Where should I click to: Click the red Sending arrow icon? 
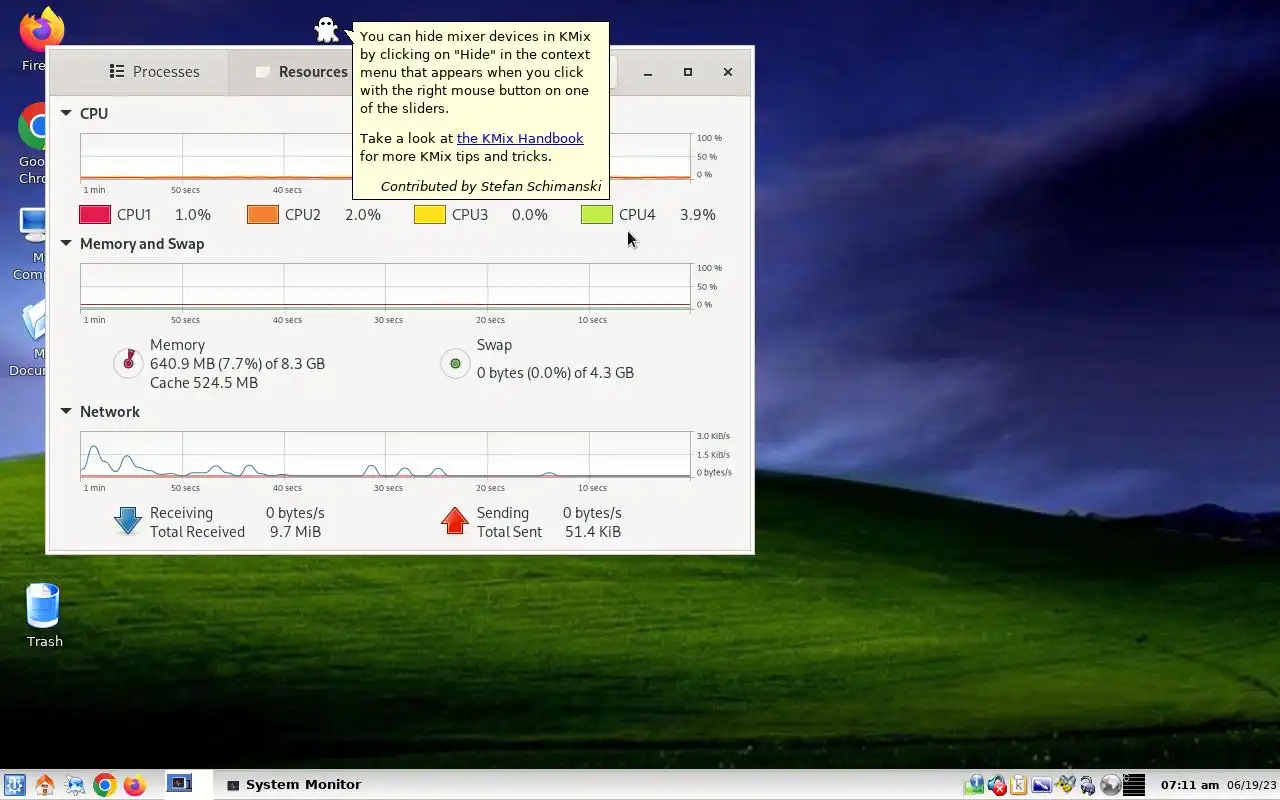point(455,521)
